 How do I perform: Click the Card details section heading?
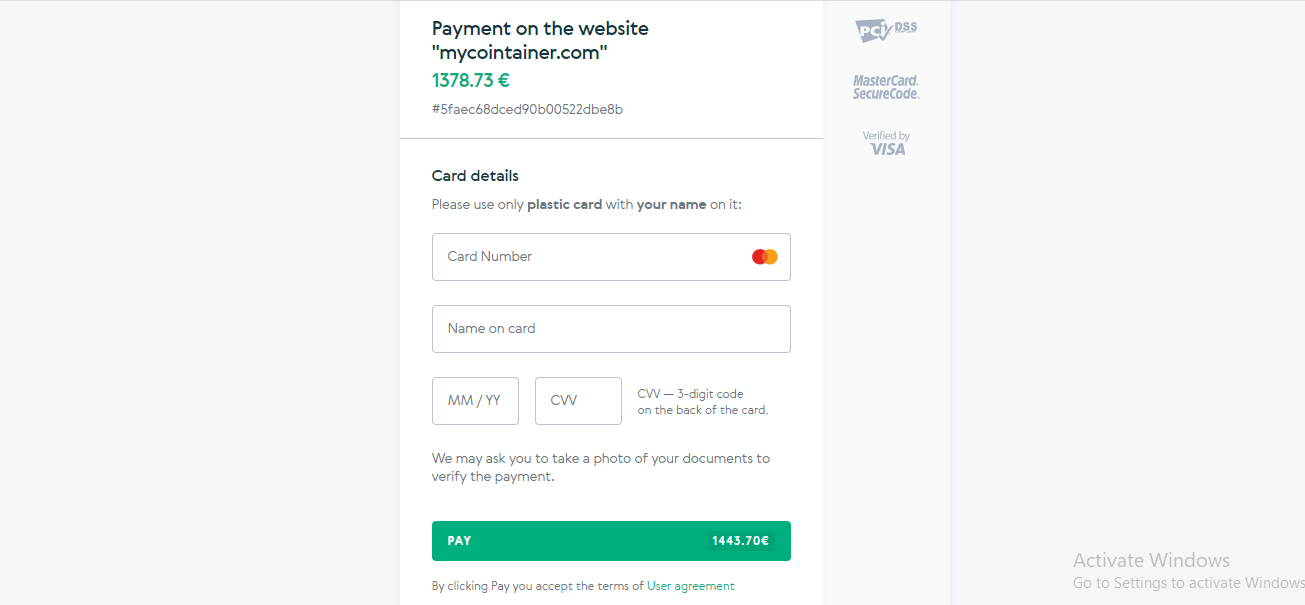pyautogui.click(x=475, y=176)
